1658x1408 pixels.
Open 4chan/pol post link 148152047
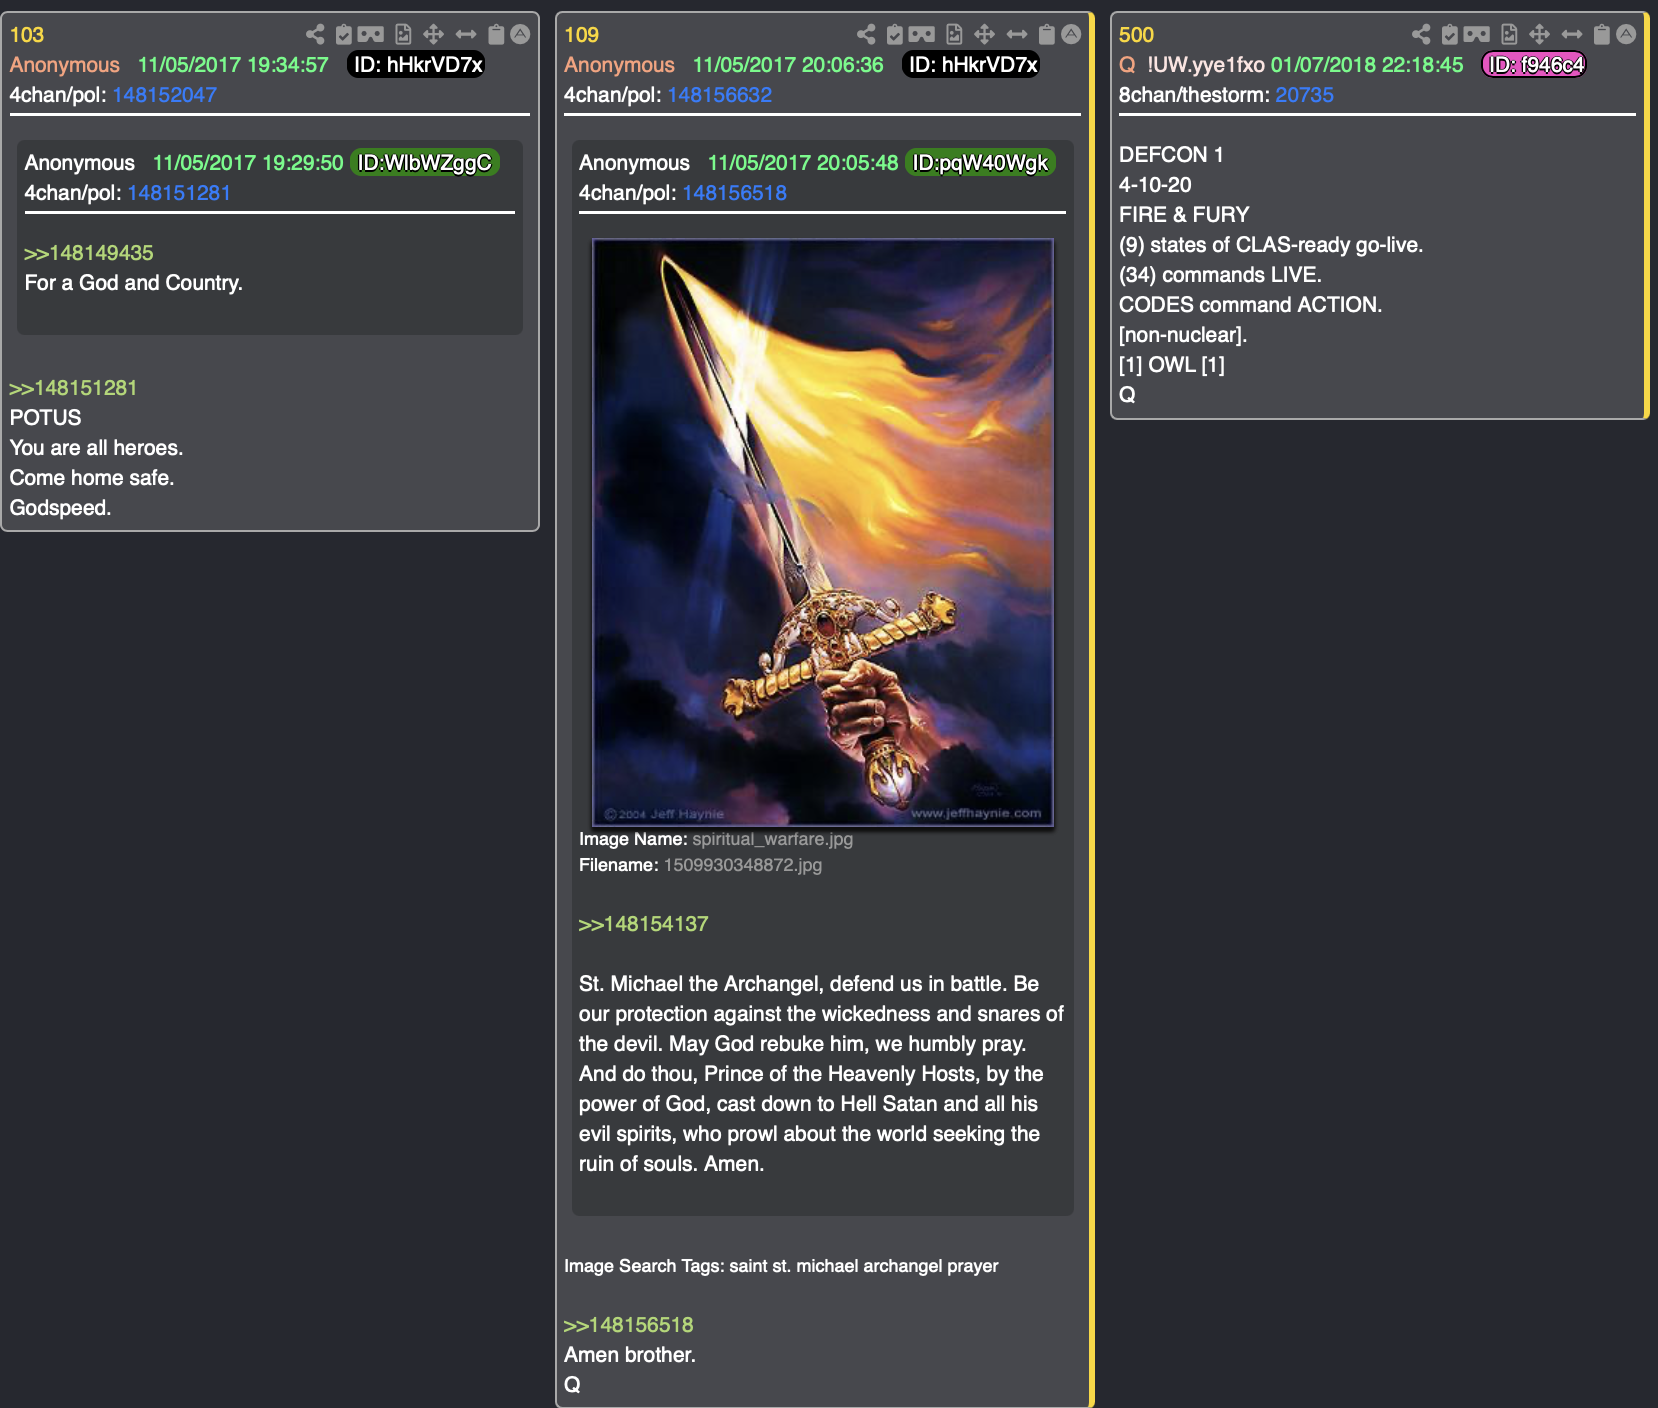tap(165, 95)
